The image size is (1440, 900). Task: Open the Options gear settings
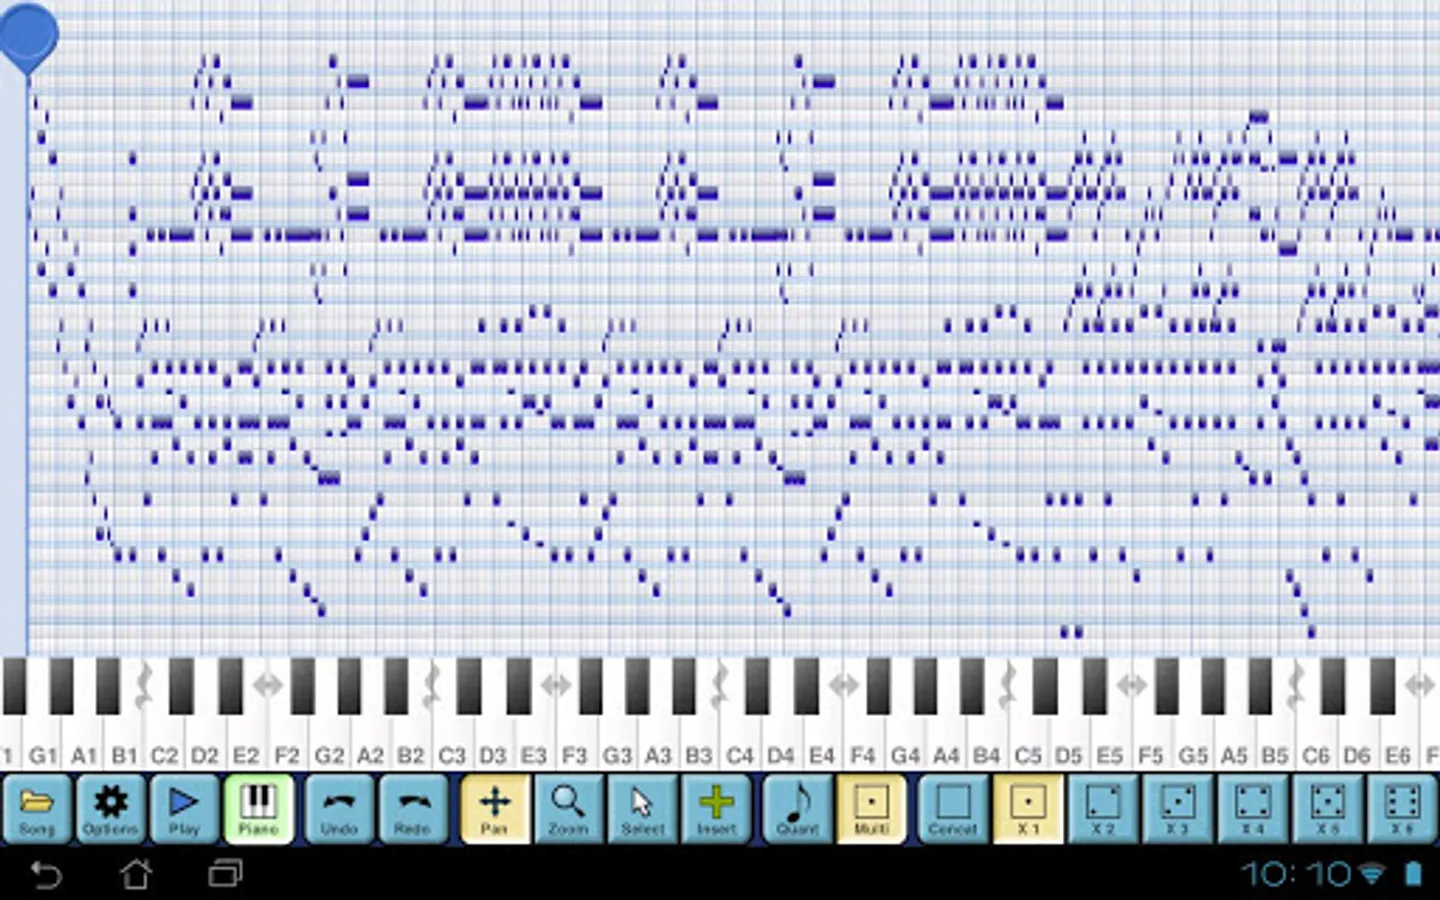(x=111, y=808)
